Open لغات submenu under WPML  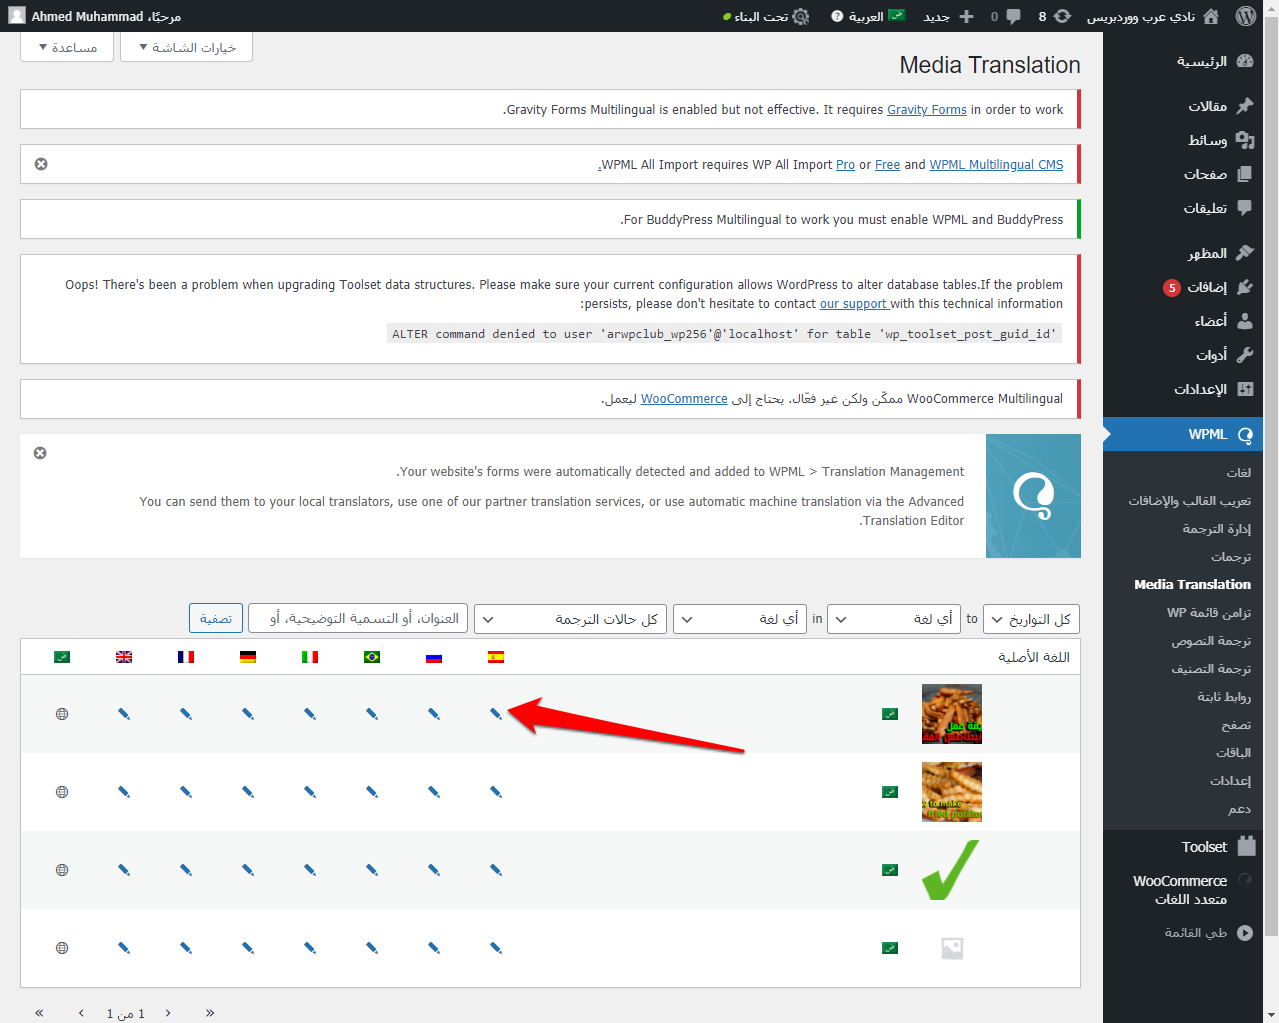coord(1239,473)
